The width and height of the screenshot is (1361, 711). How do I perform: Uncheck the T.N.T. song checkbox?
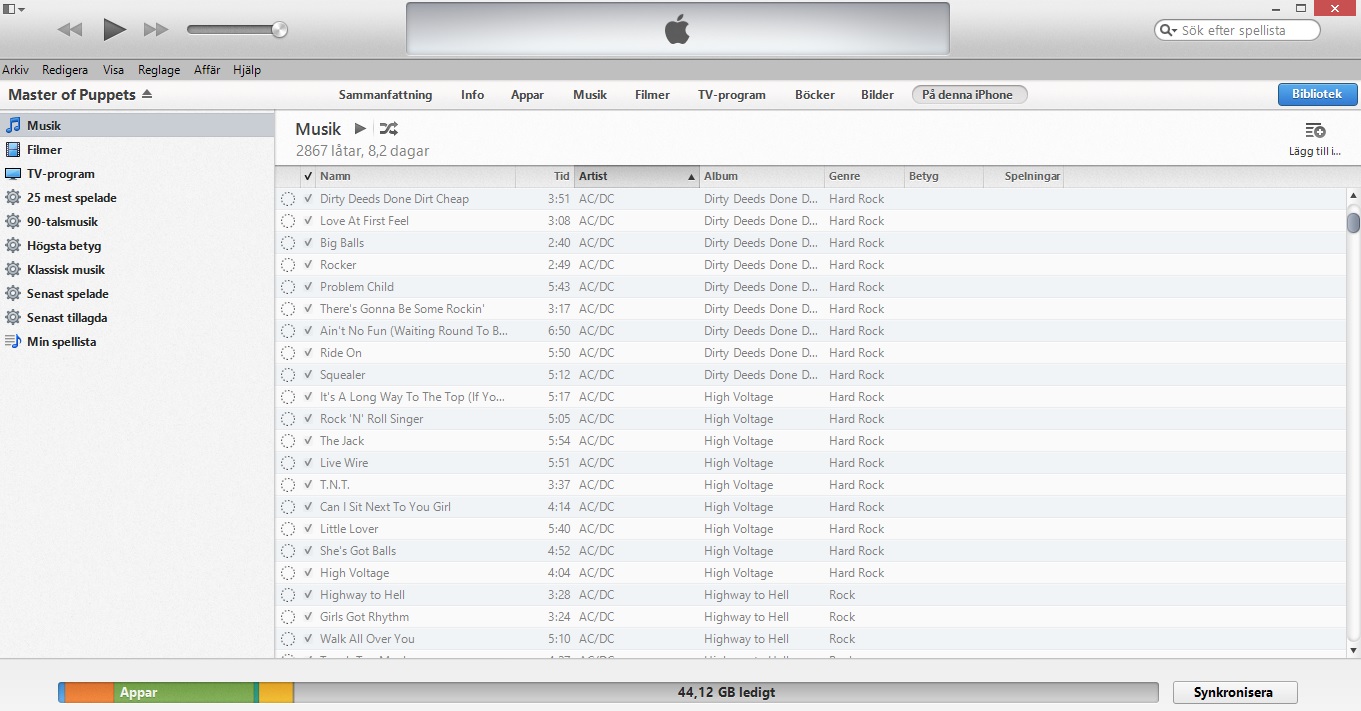click(308, 485)
